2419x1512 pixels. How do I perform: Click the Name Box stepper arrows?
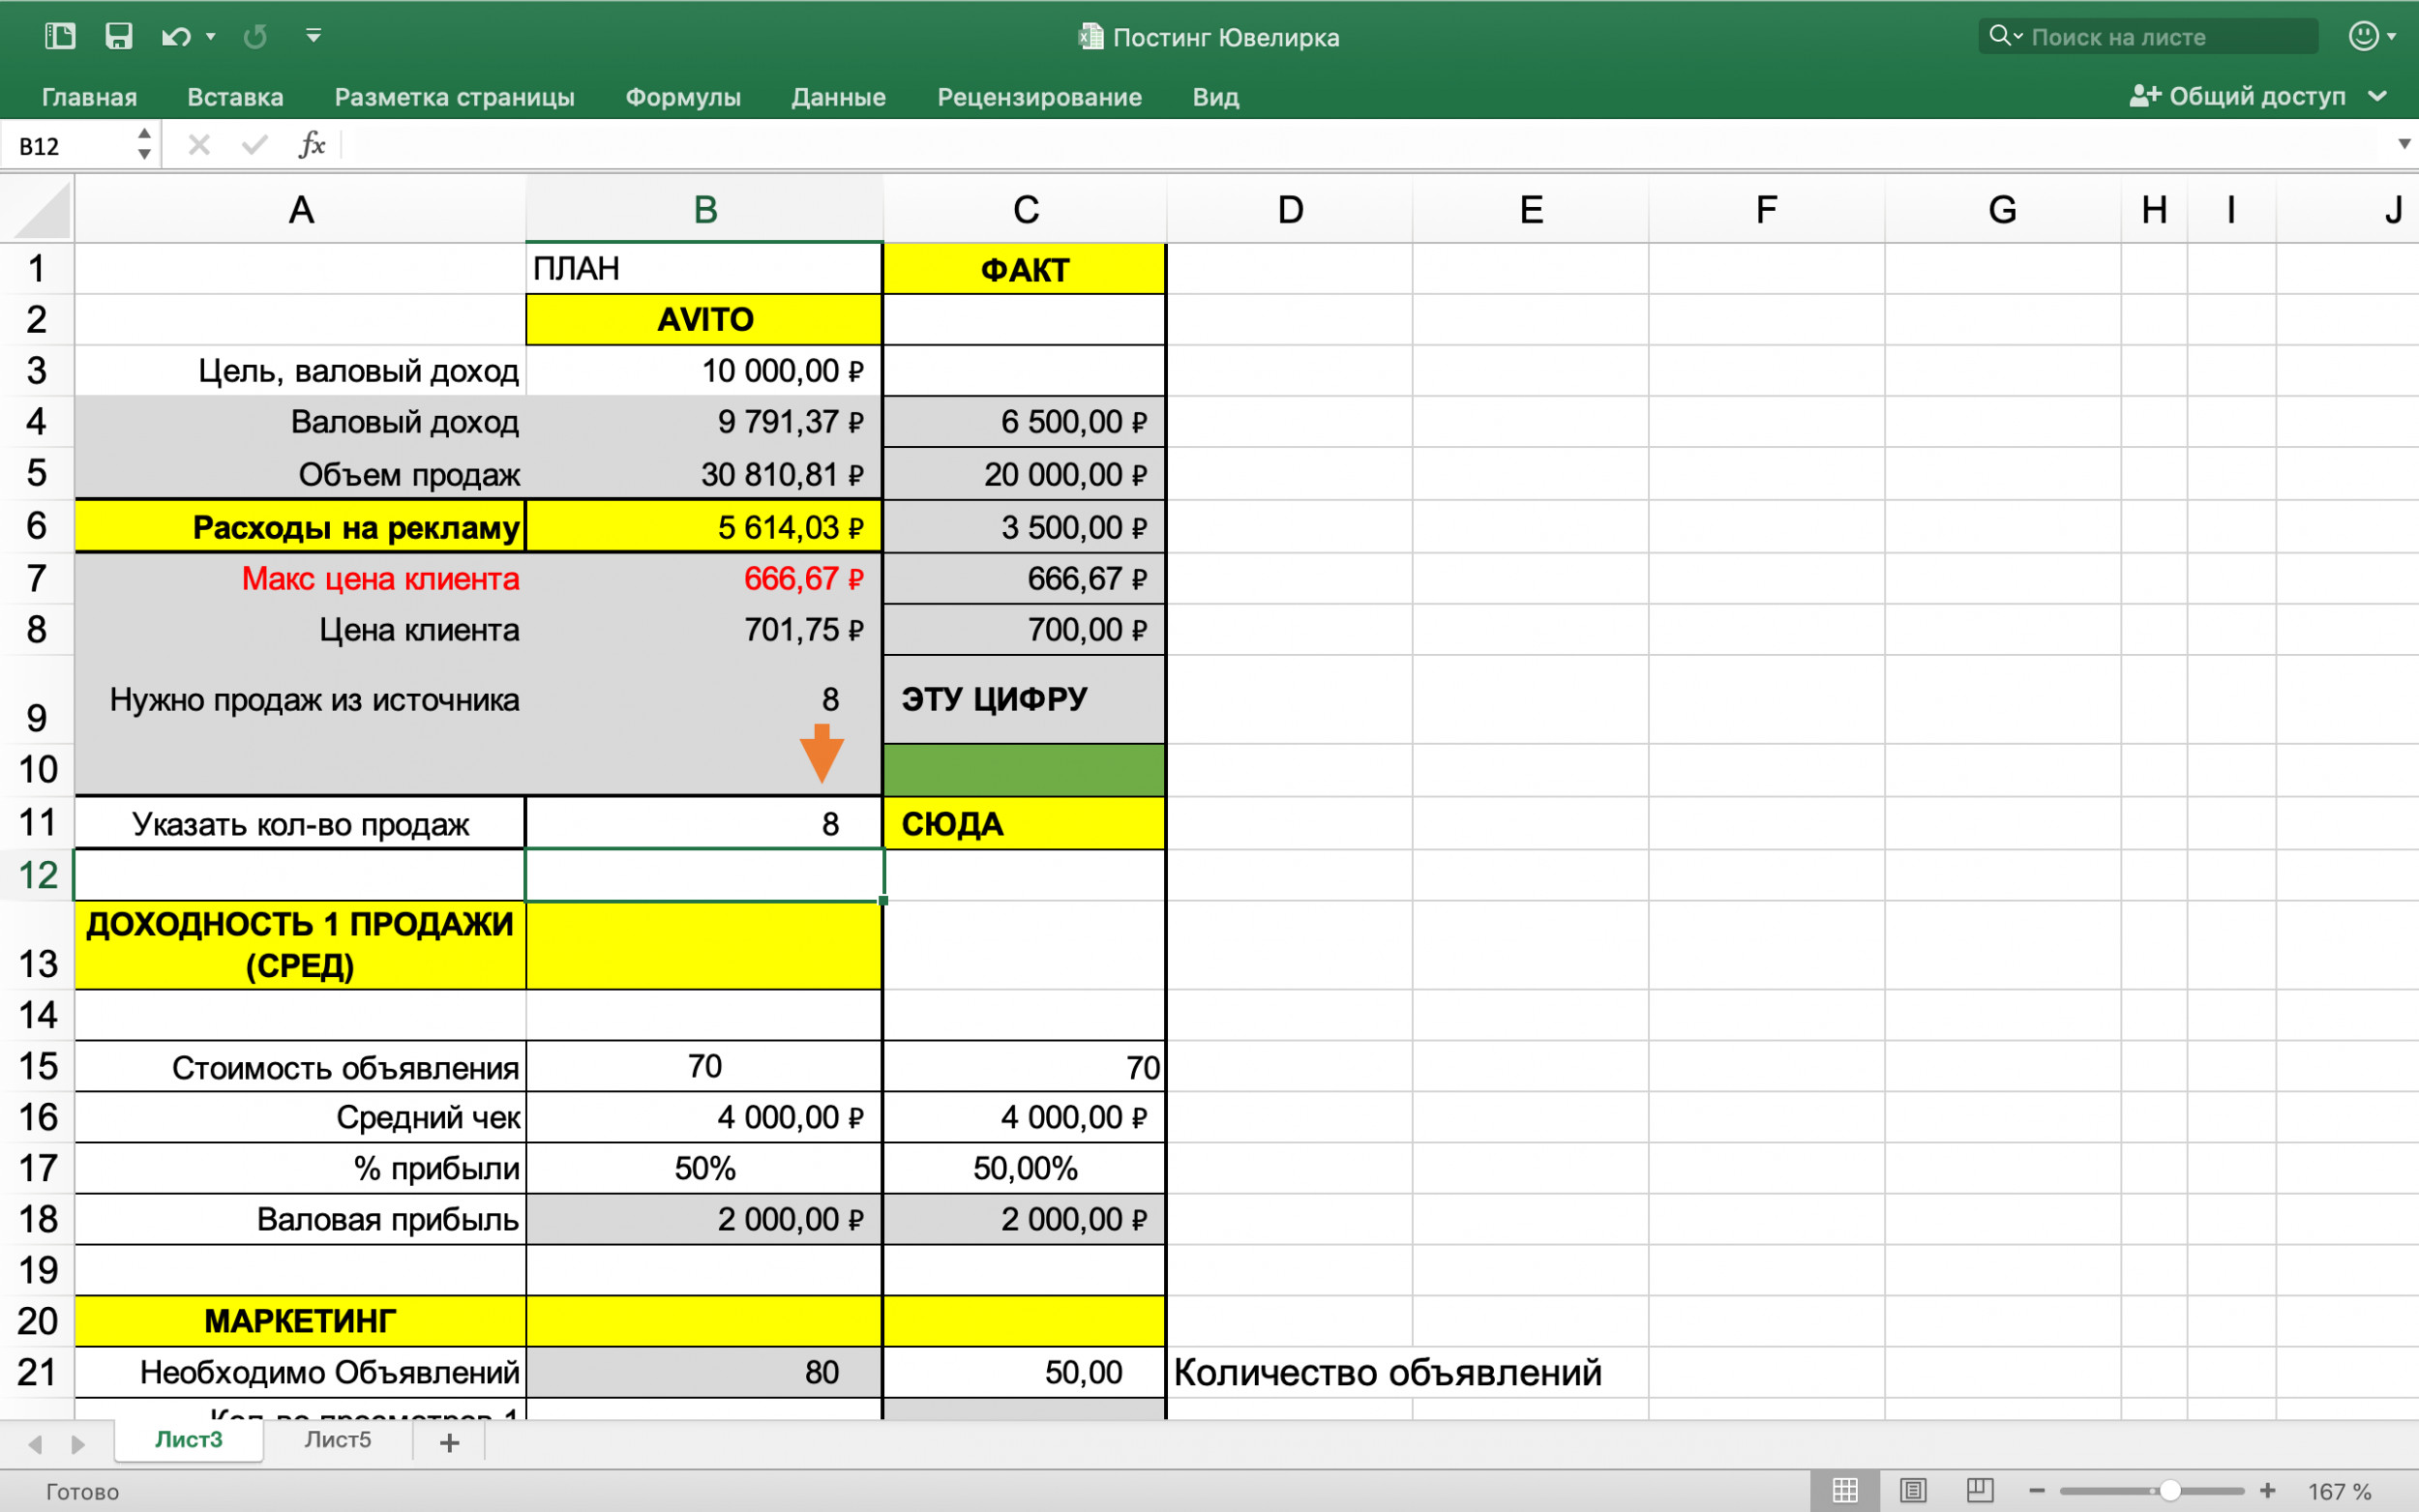tap(145, 144)
